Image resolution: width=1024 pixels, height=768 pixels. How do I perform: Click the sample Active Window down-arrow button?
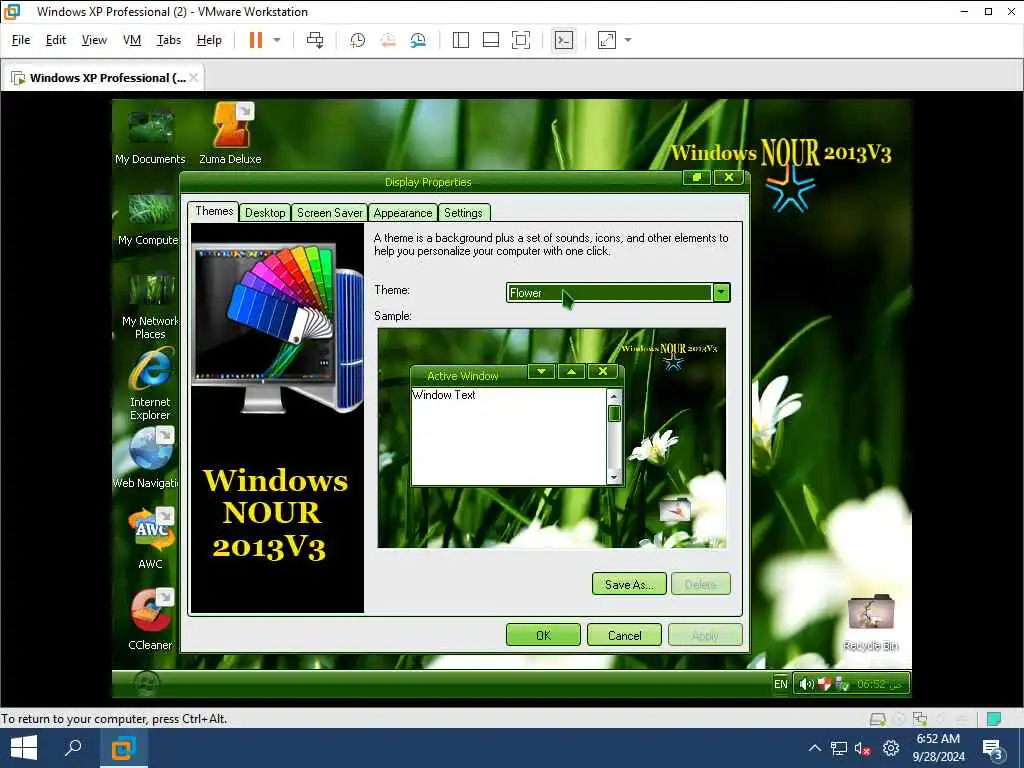541,372
